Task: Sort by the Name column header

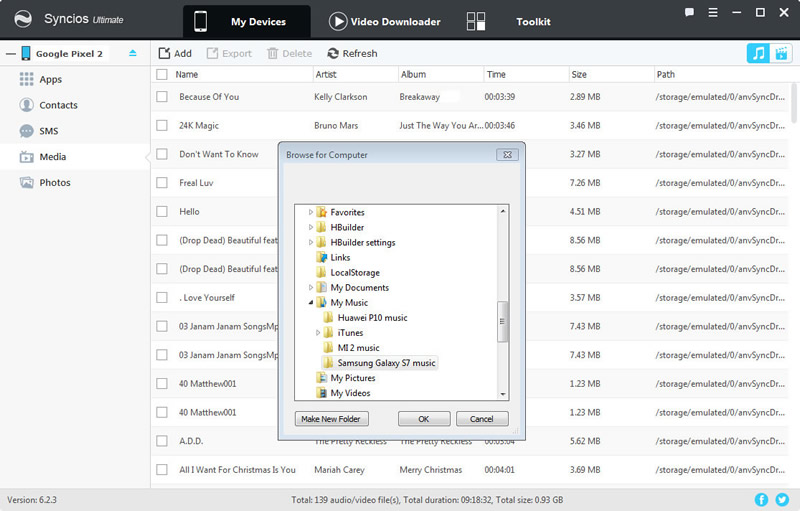Action: click(187, 74)
